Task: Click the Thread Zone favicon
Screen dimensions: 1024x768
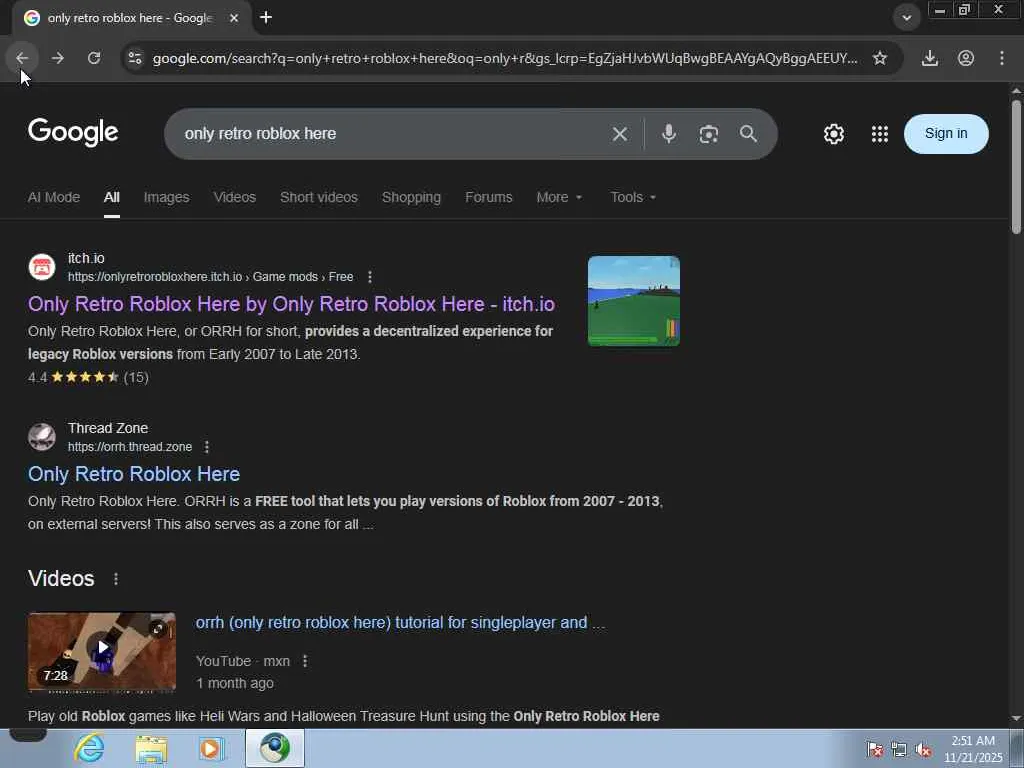Action: coord(42,437)
